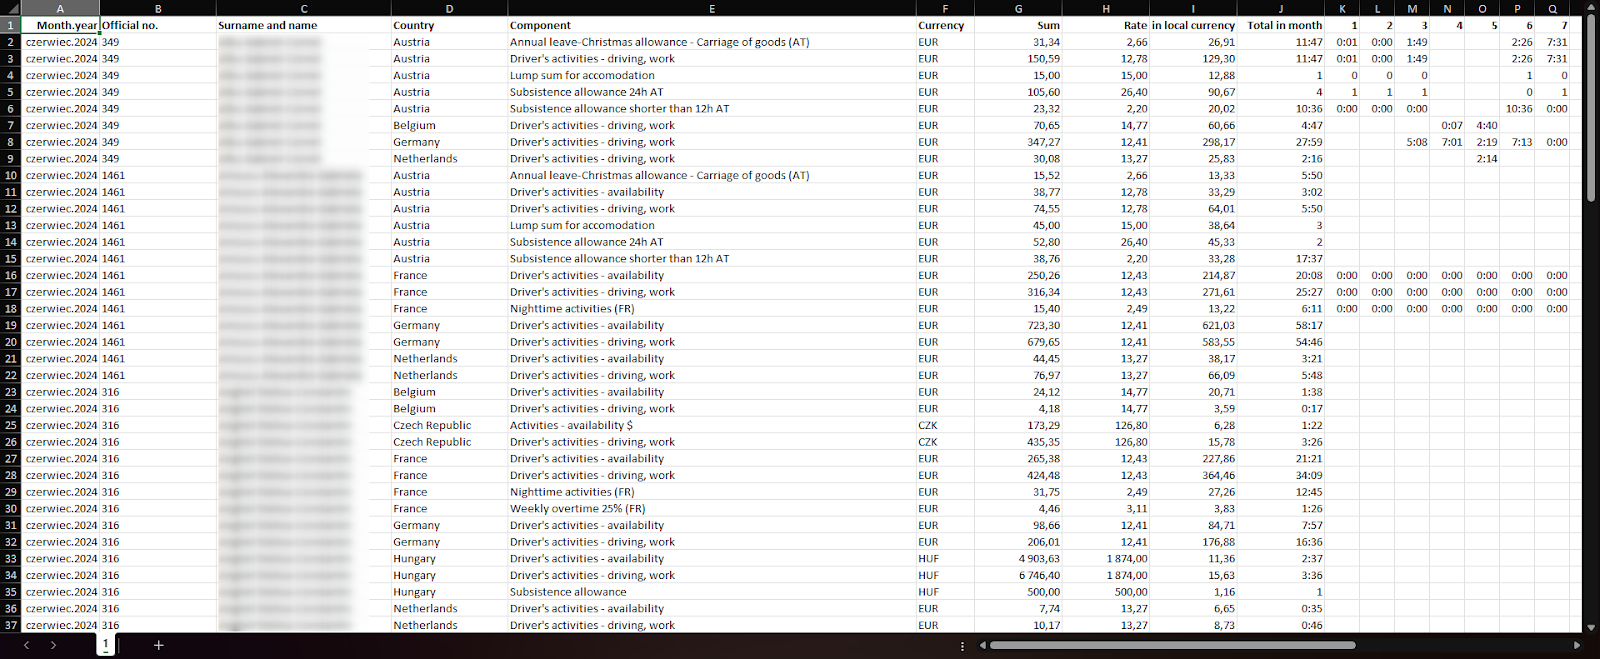1600x659 pixels.
Task: Select the CZK currency cell in row 25
Action: (945, 425)
